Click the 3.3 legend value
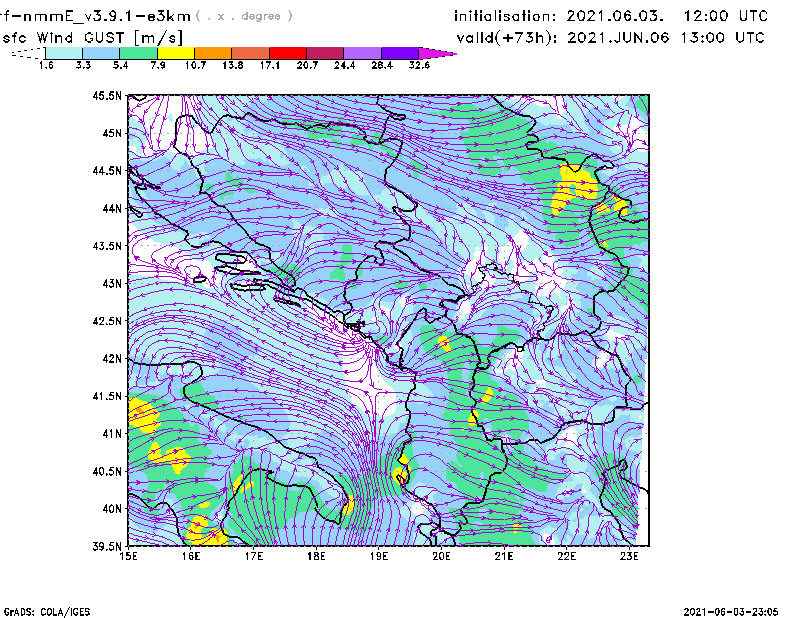800x618 pixels. 83,65
